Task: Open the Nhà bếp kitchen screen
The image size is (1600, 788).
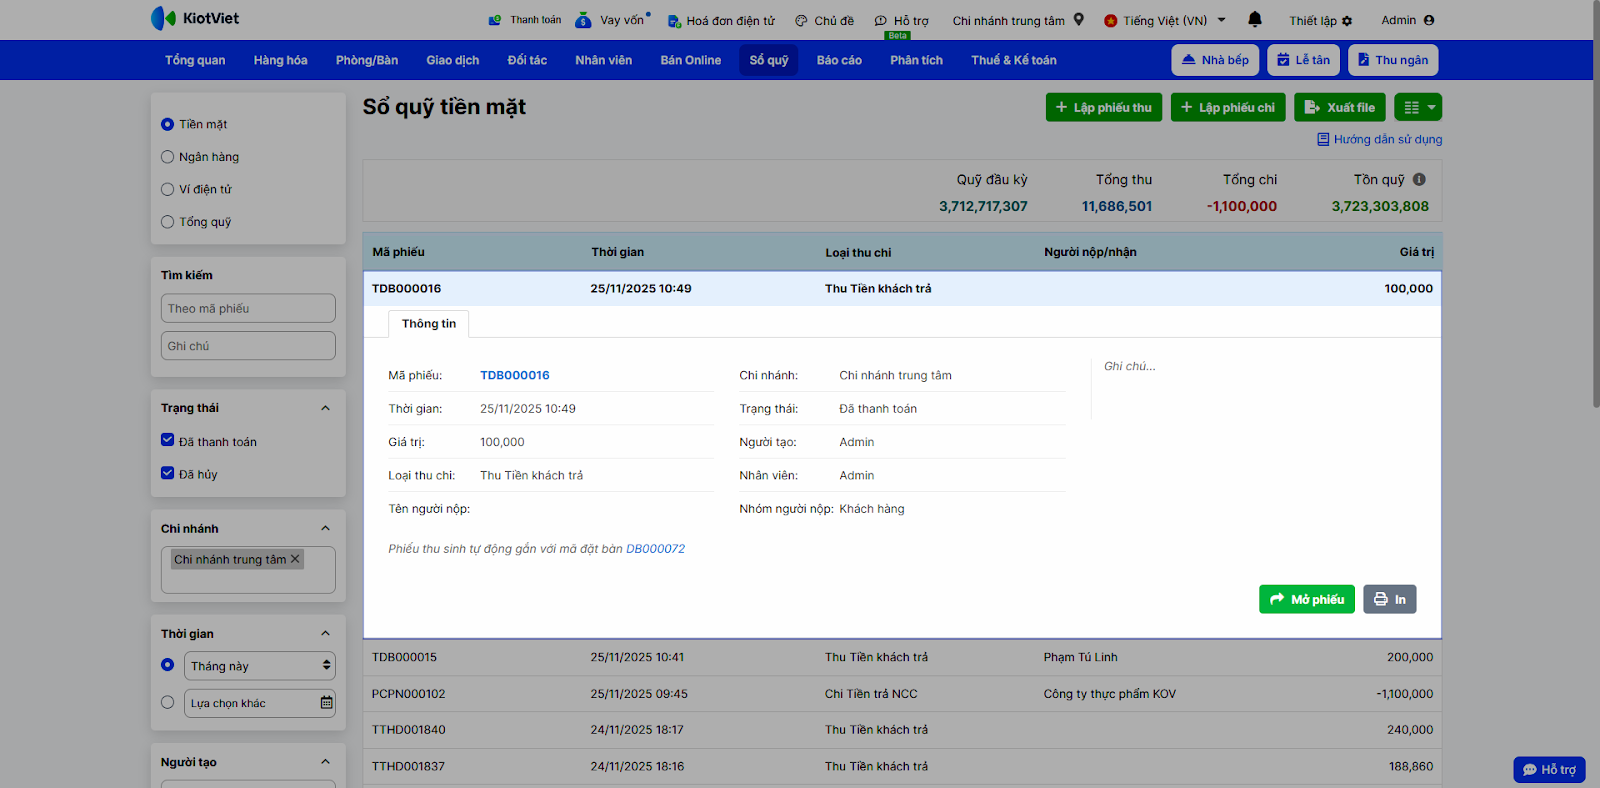Action: pos(1215,60)
